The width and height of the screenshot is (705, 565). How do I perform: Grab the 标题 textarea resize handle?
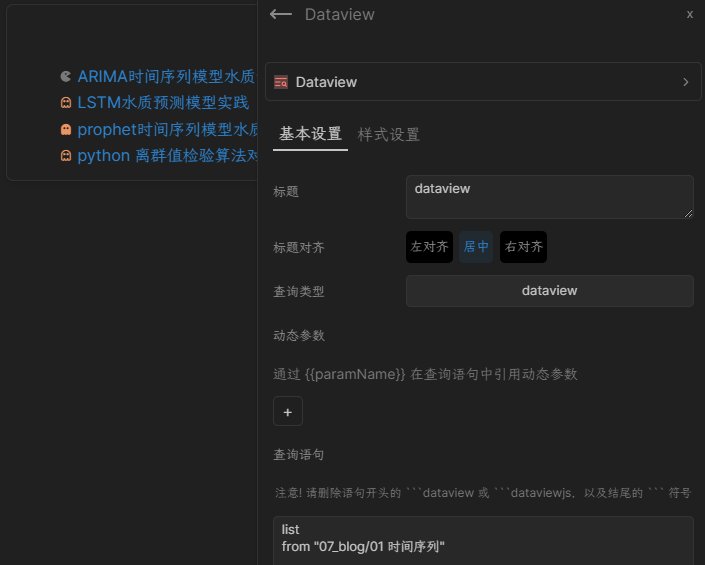click(x=689, y=214)
